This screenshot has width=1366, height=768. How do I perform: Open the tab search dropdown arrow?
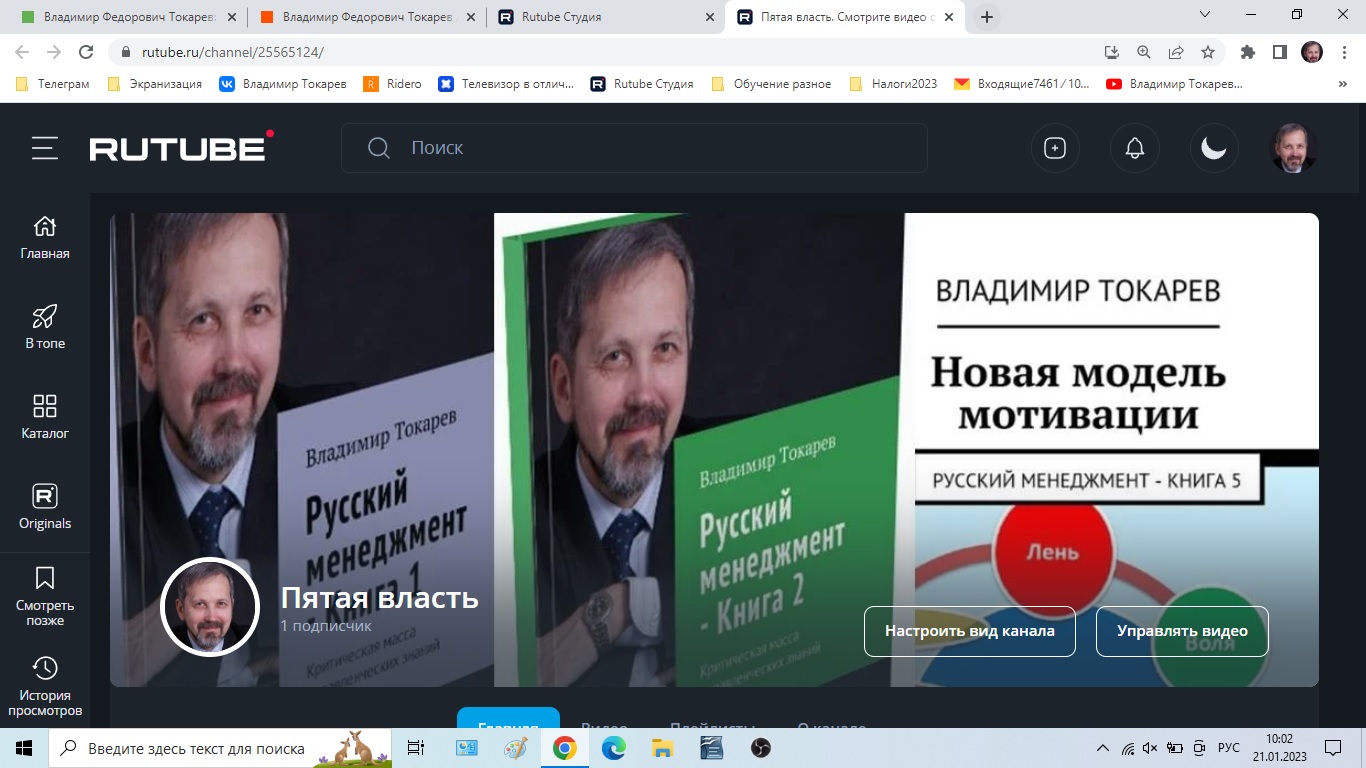click(x=1205, y=14)
